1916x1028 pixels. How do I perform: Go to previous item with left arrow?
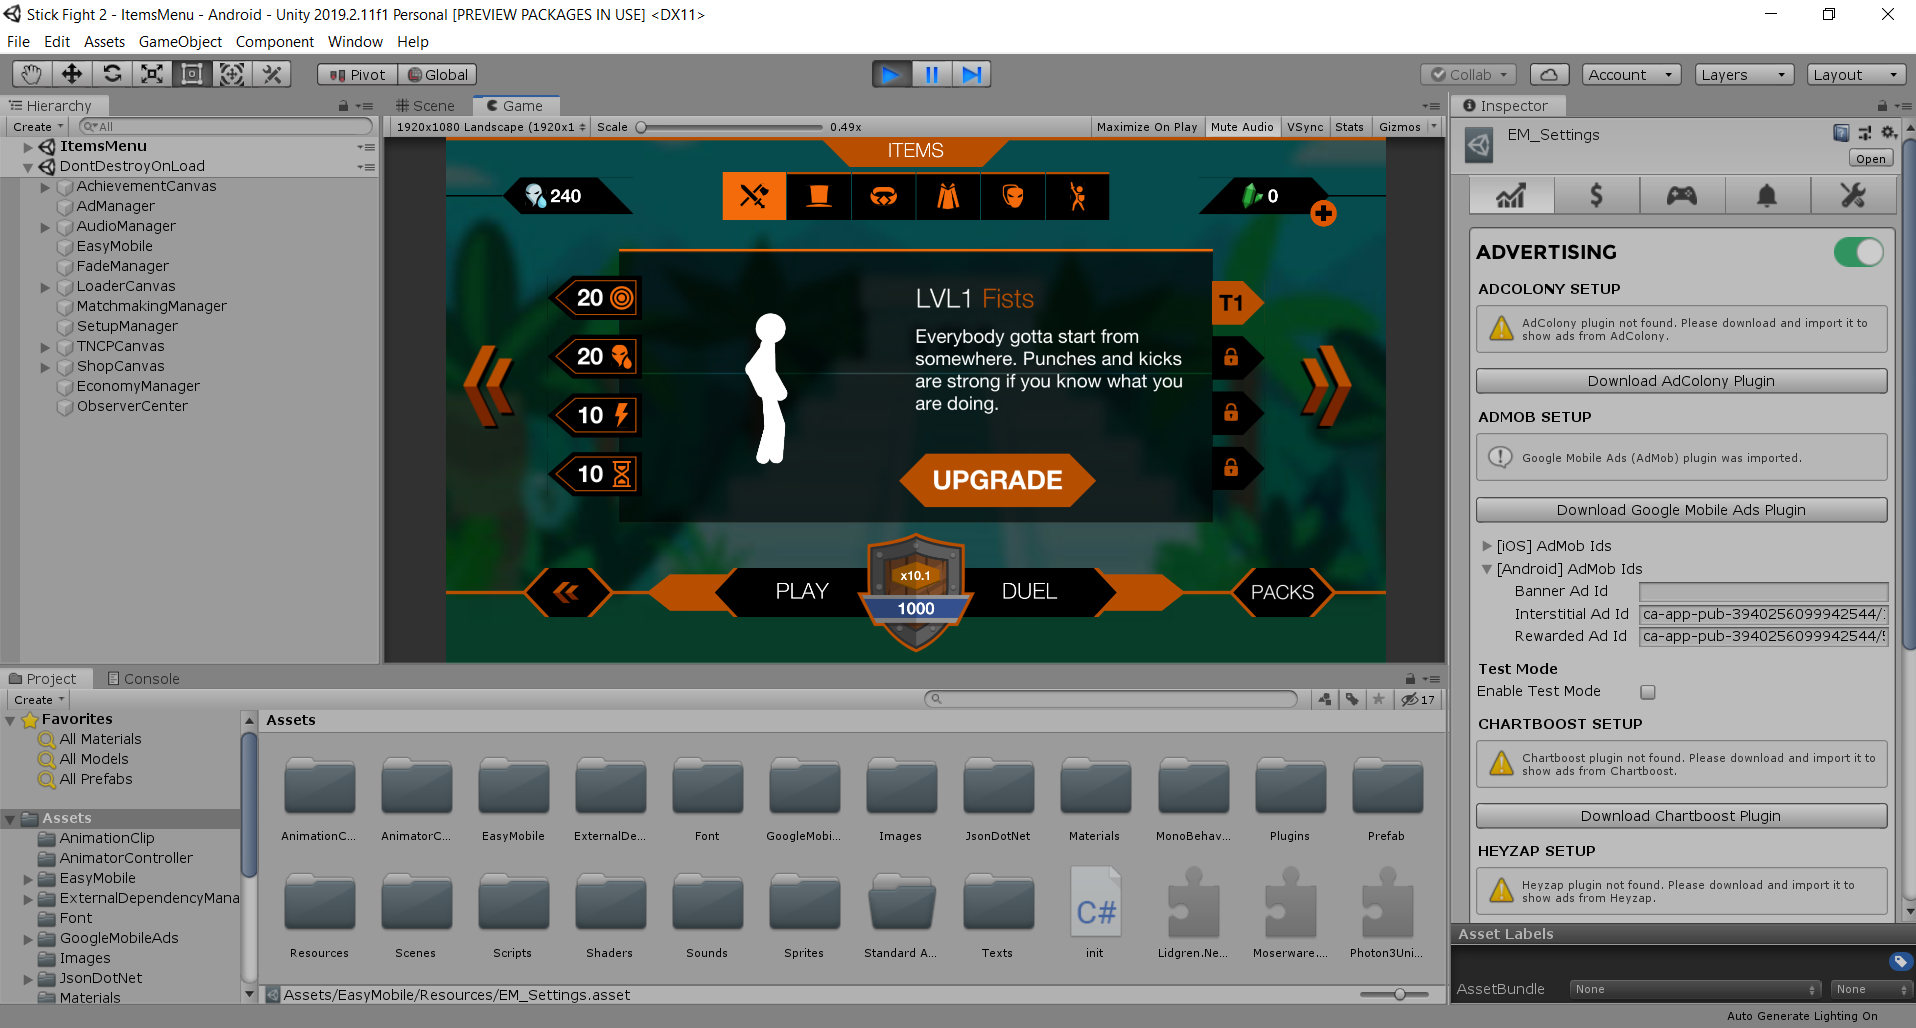pos(489,385)
